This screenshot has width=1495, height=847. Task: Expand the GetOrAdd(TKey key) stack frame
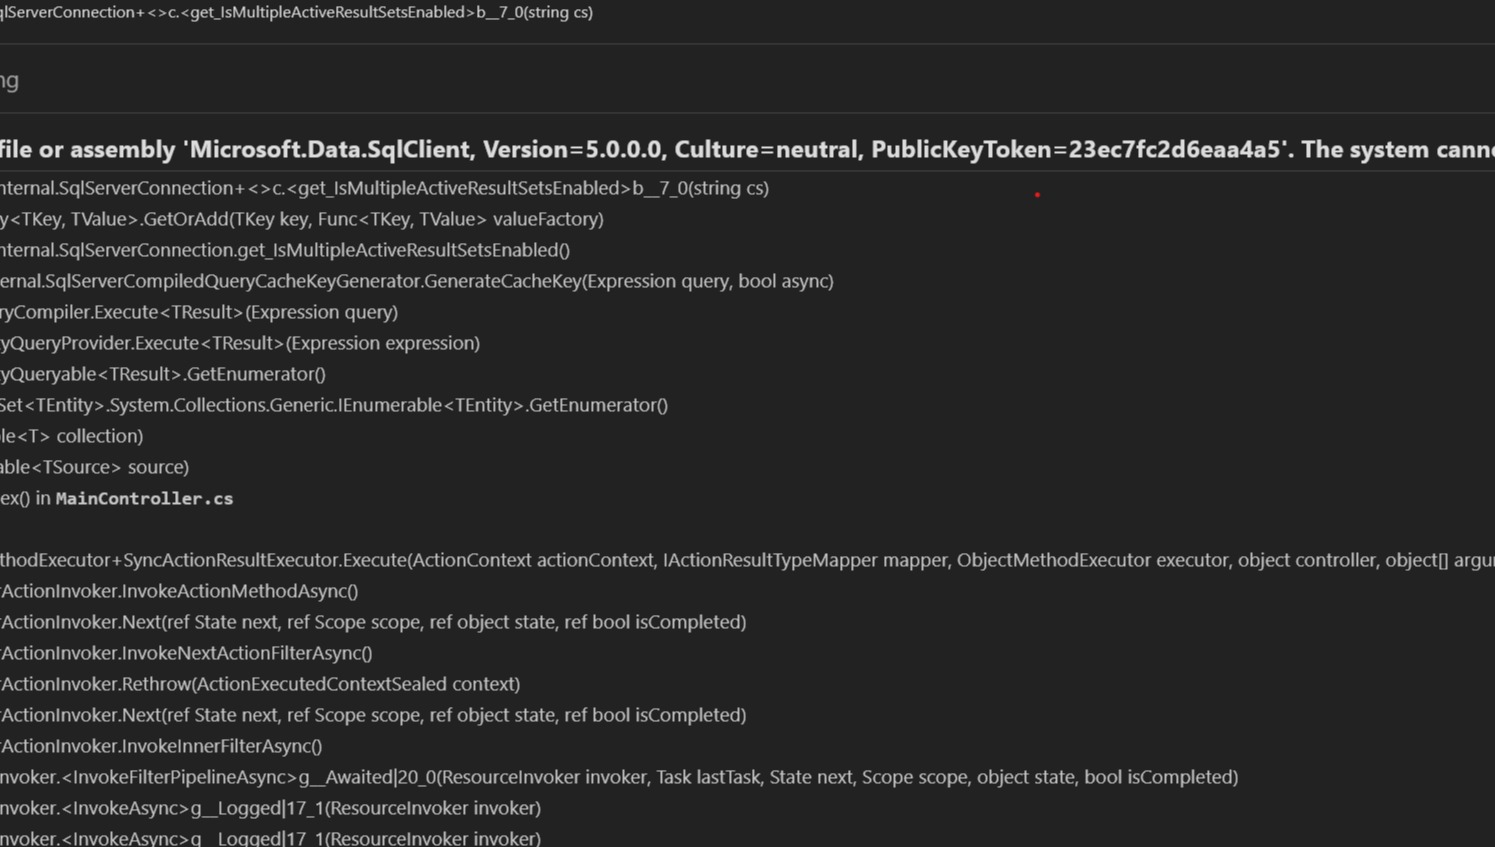(301, 219)
